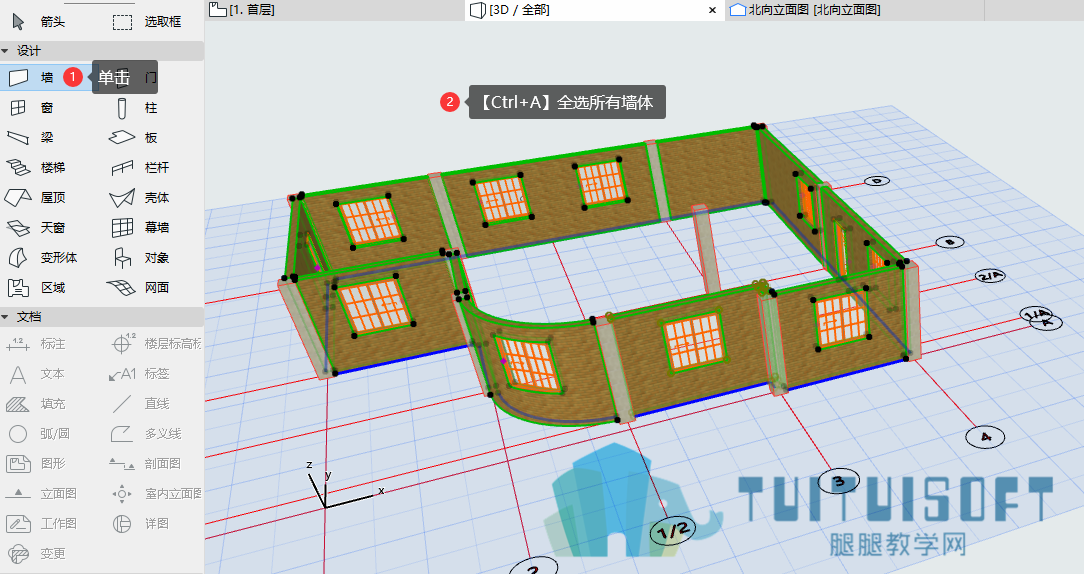Choose the Column (柱) tool
Screen dimensions: 1084x574
137,108
